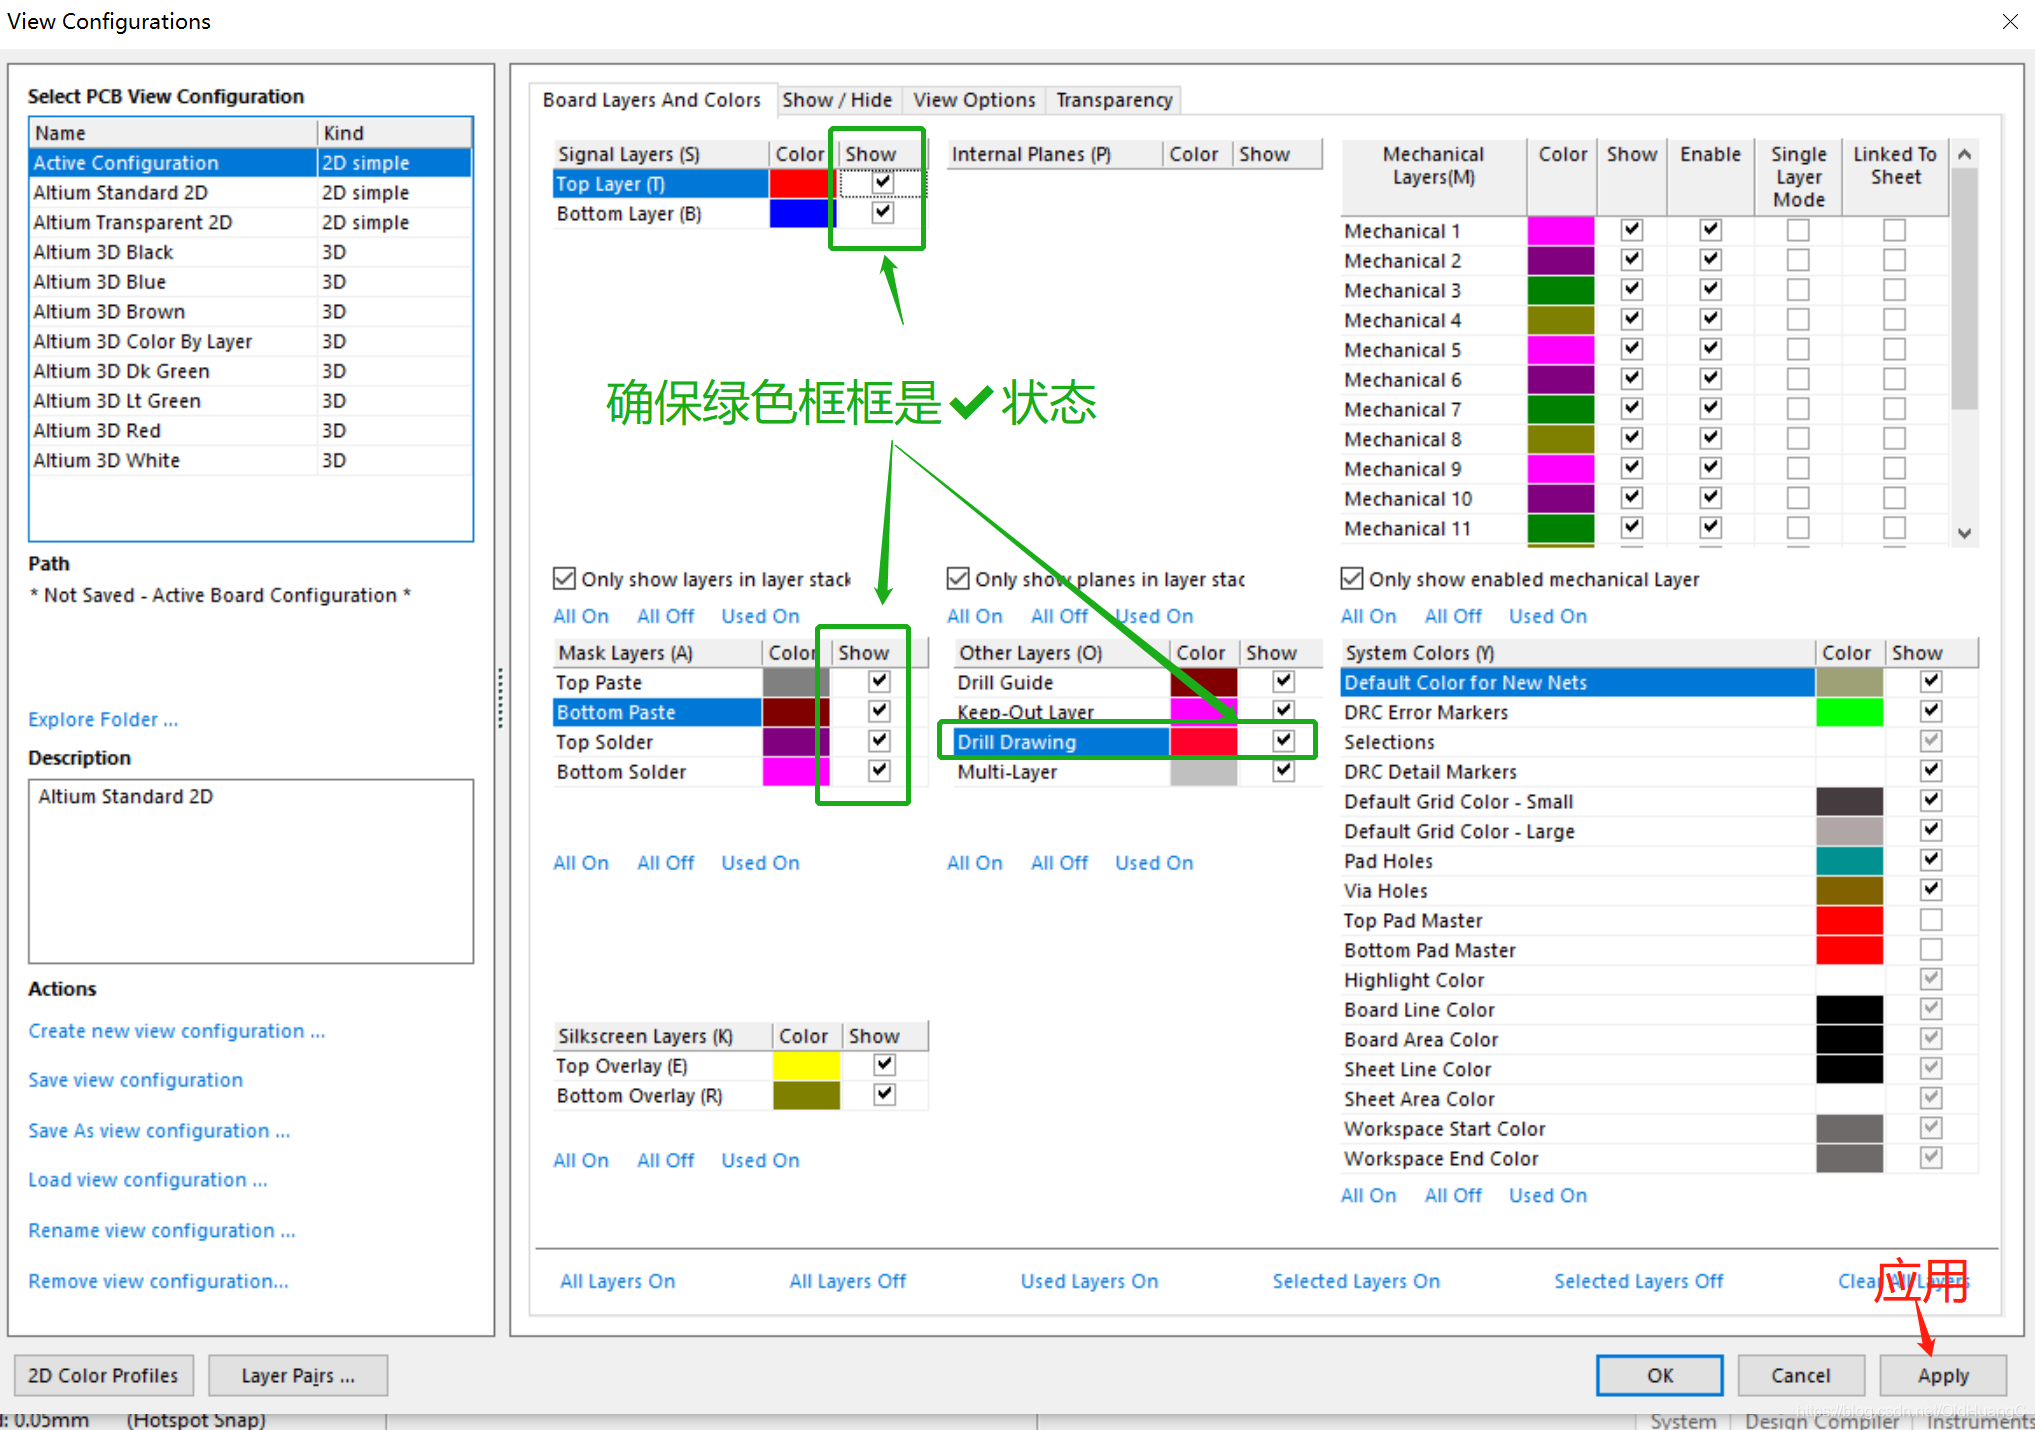Toggle Top Layer show checkbox
This screenshot has height=1430, width=2035.
882,183
